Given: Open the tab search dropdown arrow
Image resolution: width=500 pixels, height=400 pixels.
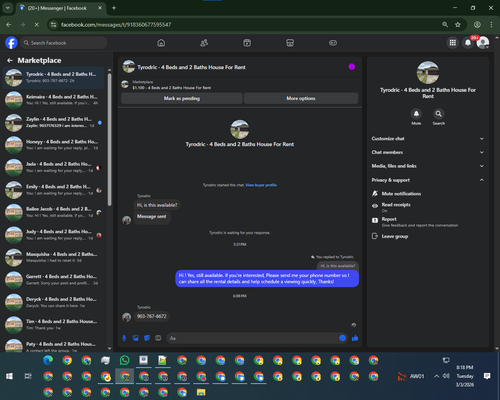Looking at the screenshot, I should [7, 8].
